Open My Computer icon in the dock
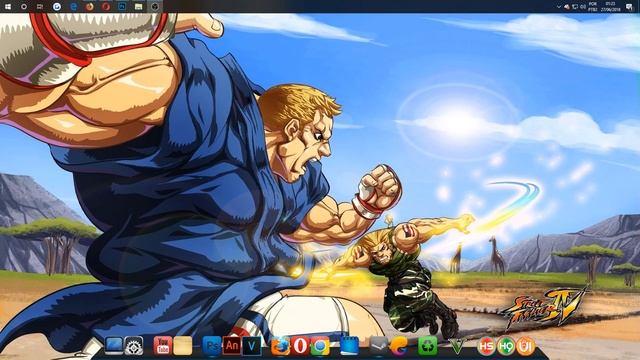This screenshot has width=640, height=360. point(114,346)
